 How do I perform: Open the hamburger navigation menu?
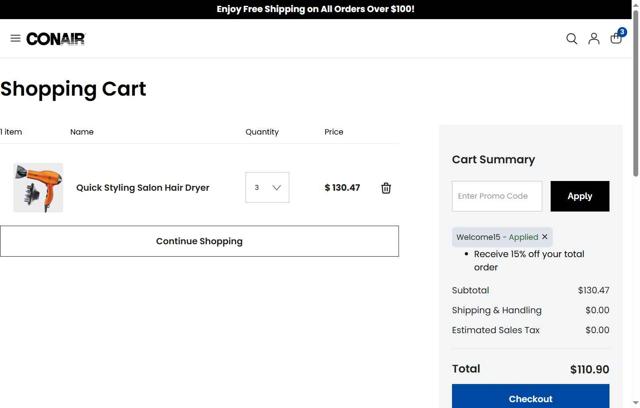pos(16,38)
